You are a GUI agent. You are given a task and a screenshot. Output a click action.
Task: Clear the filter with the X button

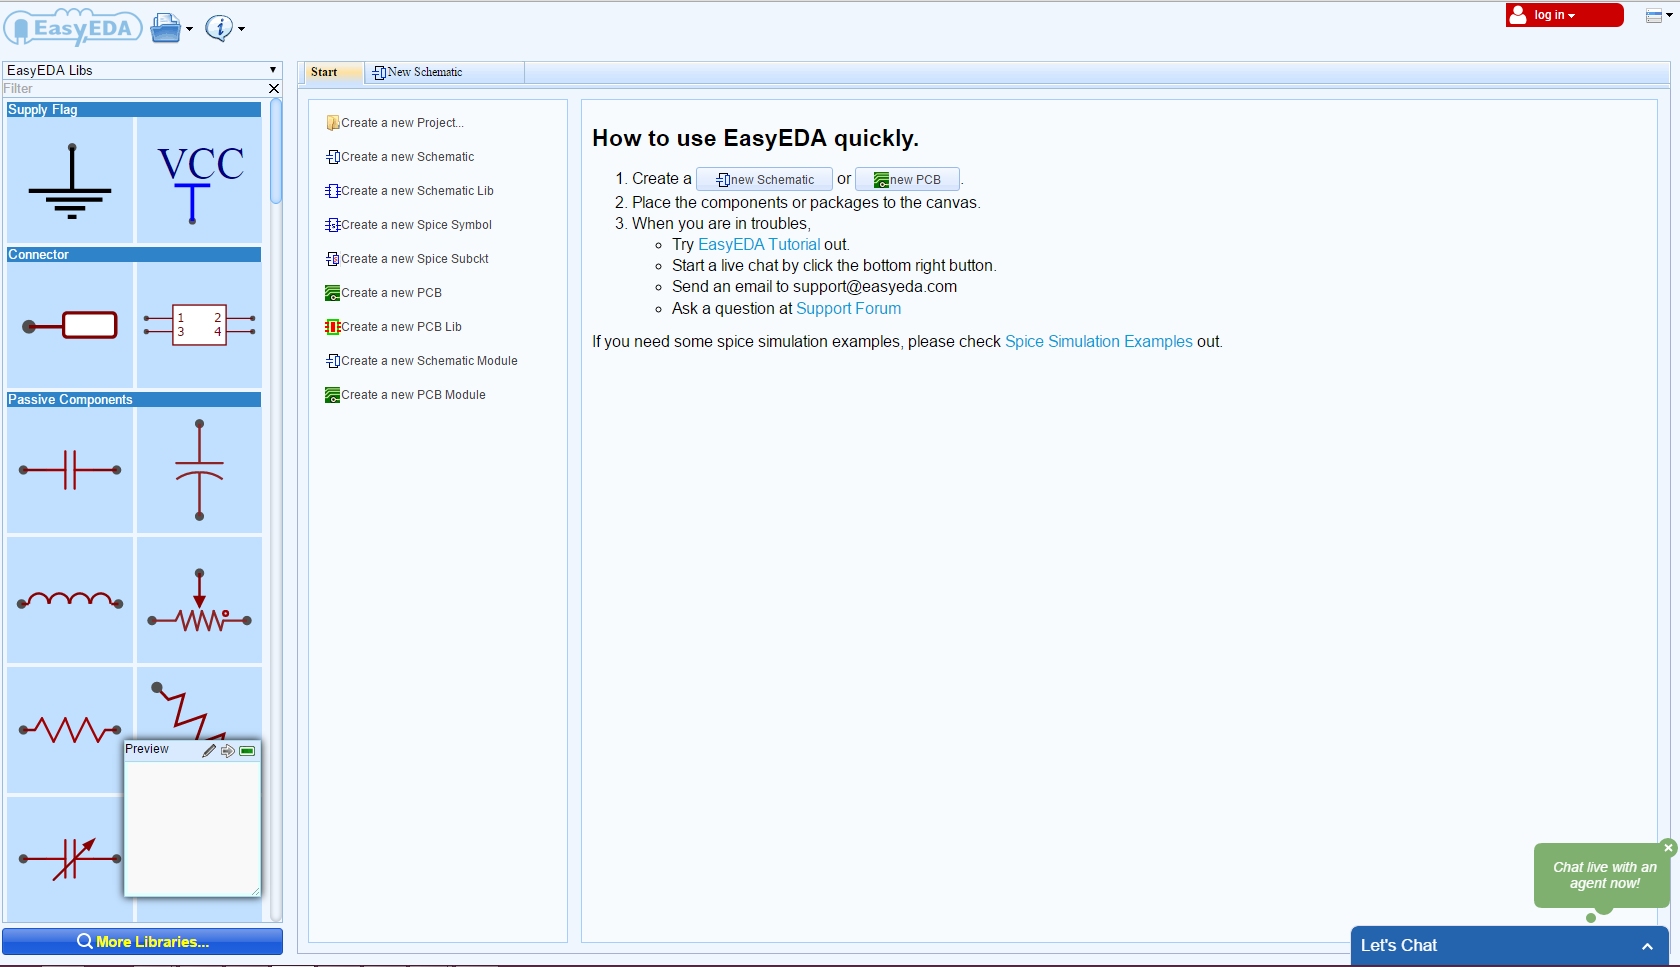pos(274,89)
